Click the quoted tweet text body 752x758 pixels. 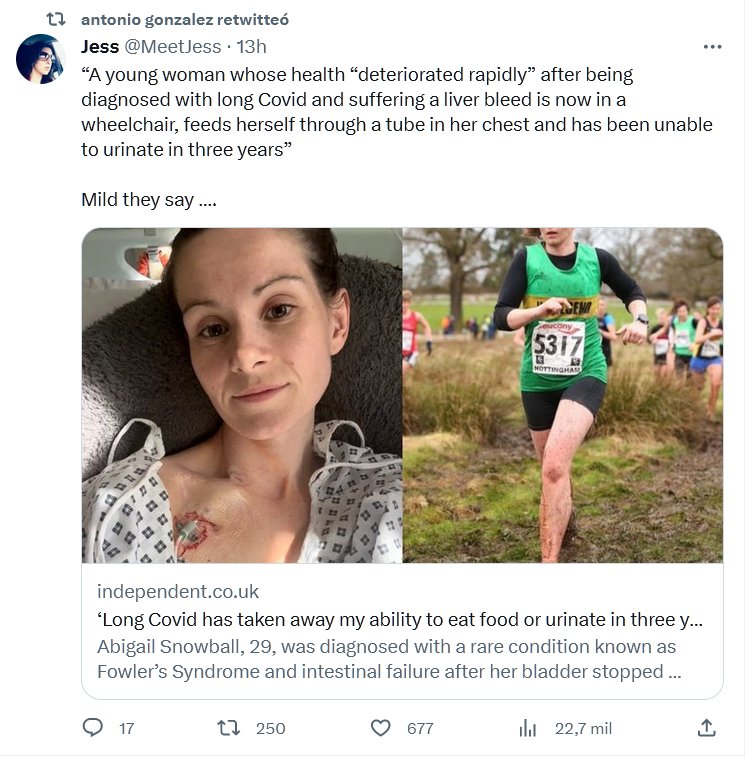pos(396,112)
